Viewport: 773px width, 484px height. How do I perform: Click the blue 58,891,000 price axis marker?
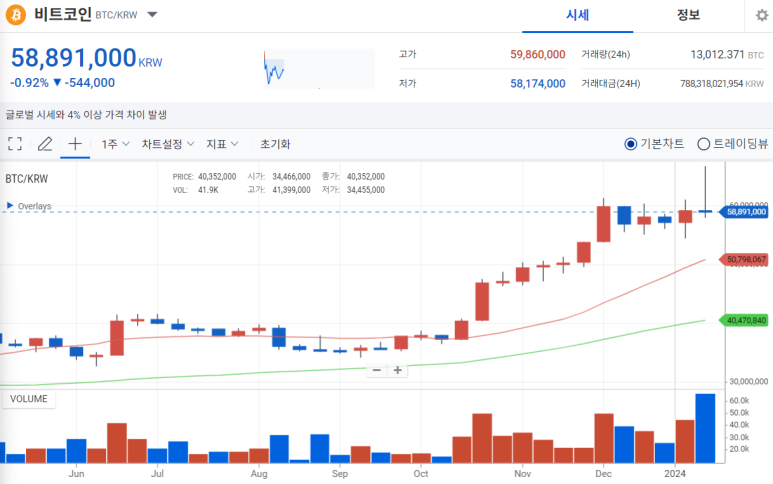click(x=746, y=212)
